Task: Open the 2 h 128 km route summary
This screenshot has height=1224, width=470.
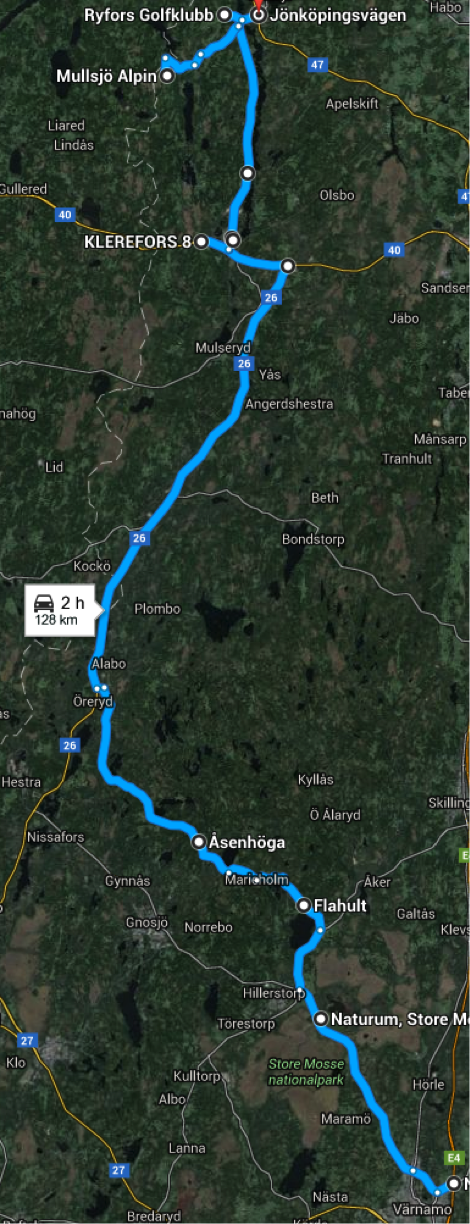Action: pyautogui.click(x=64, y=610)
